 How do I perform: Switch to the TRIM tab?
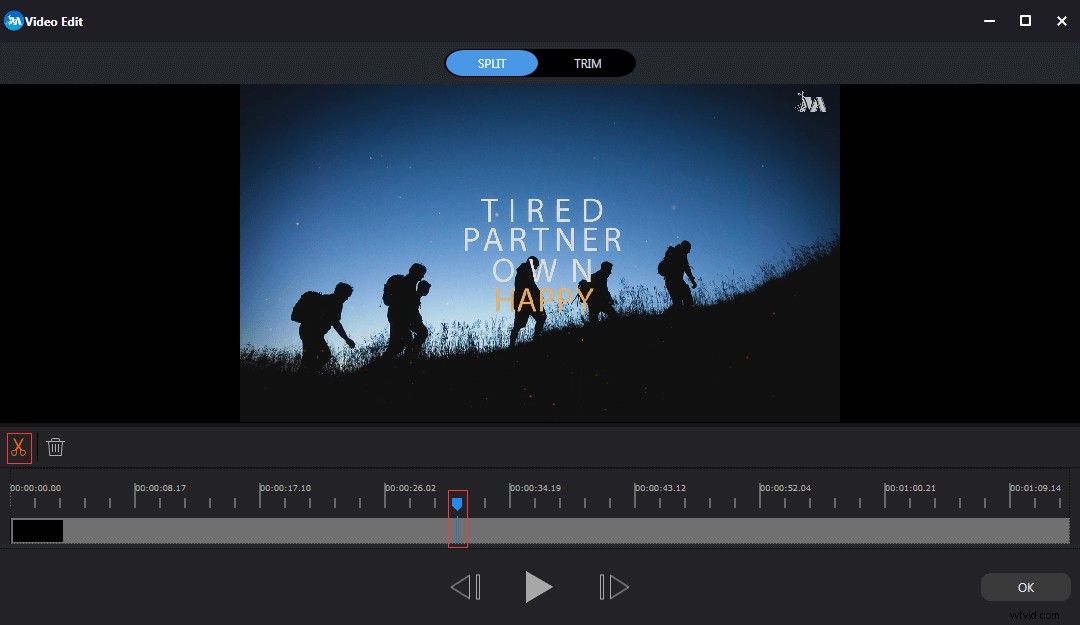point(587,64)
